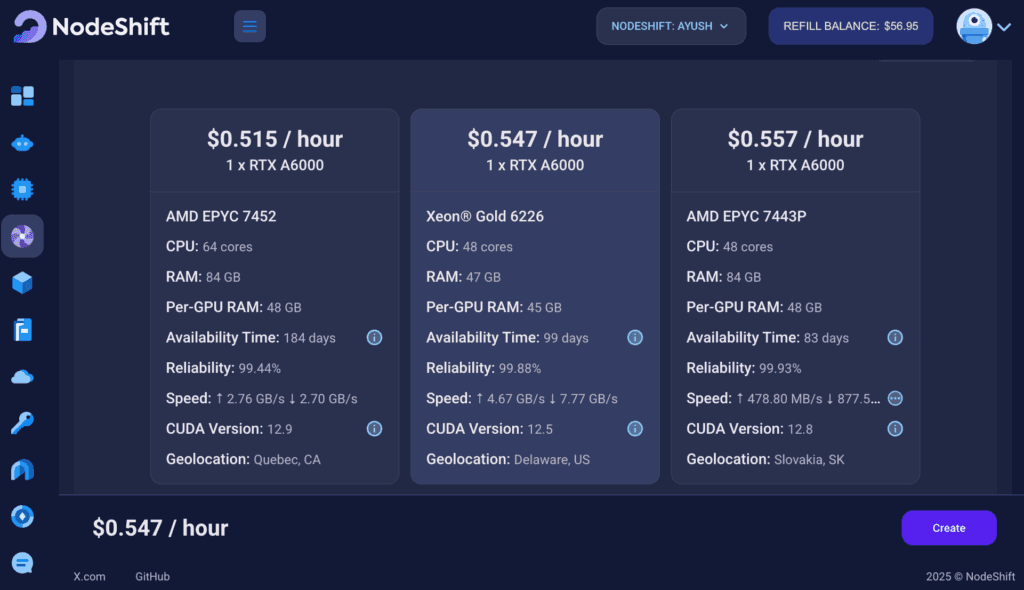The width and height of the screenshot is (1024, 590).
Task: Click Speed 2.76 GB/s upload text
Action: 250,399
